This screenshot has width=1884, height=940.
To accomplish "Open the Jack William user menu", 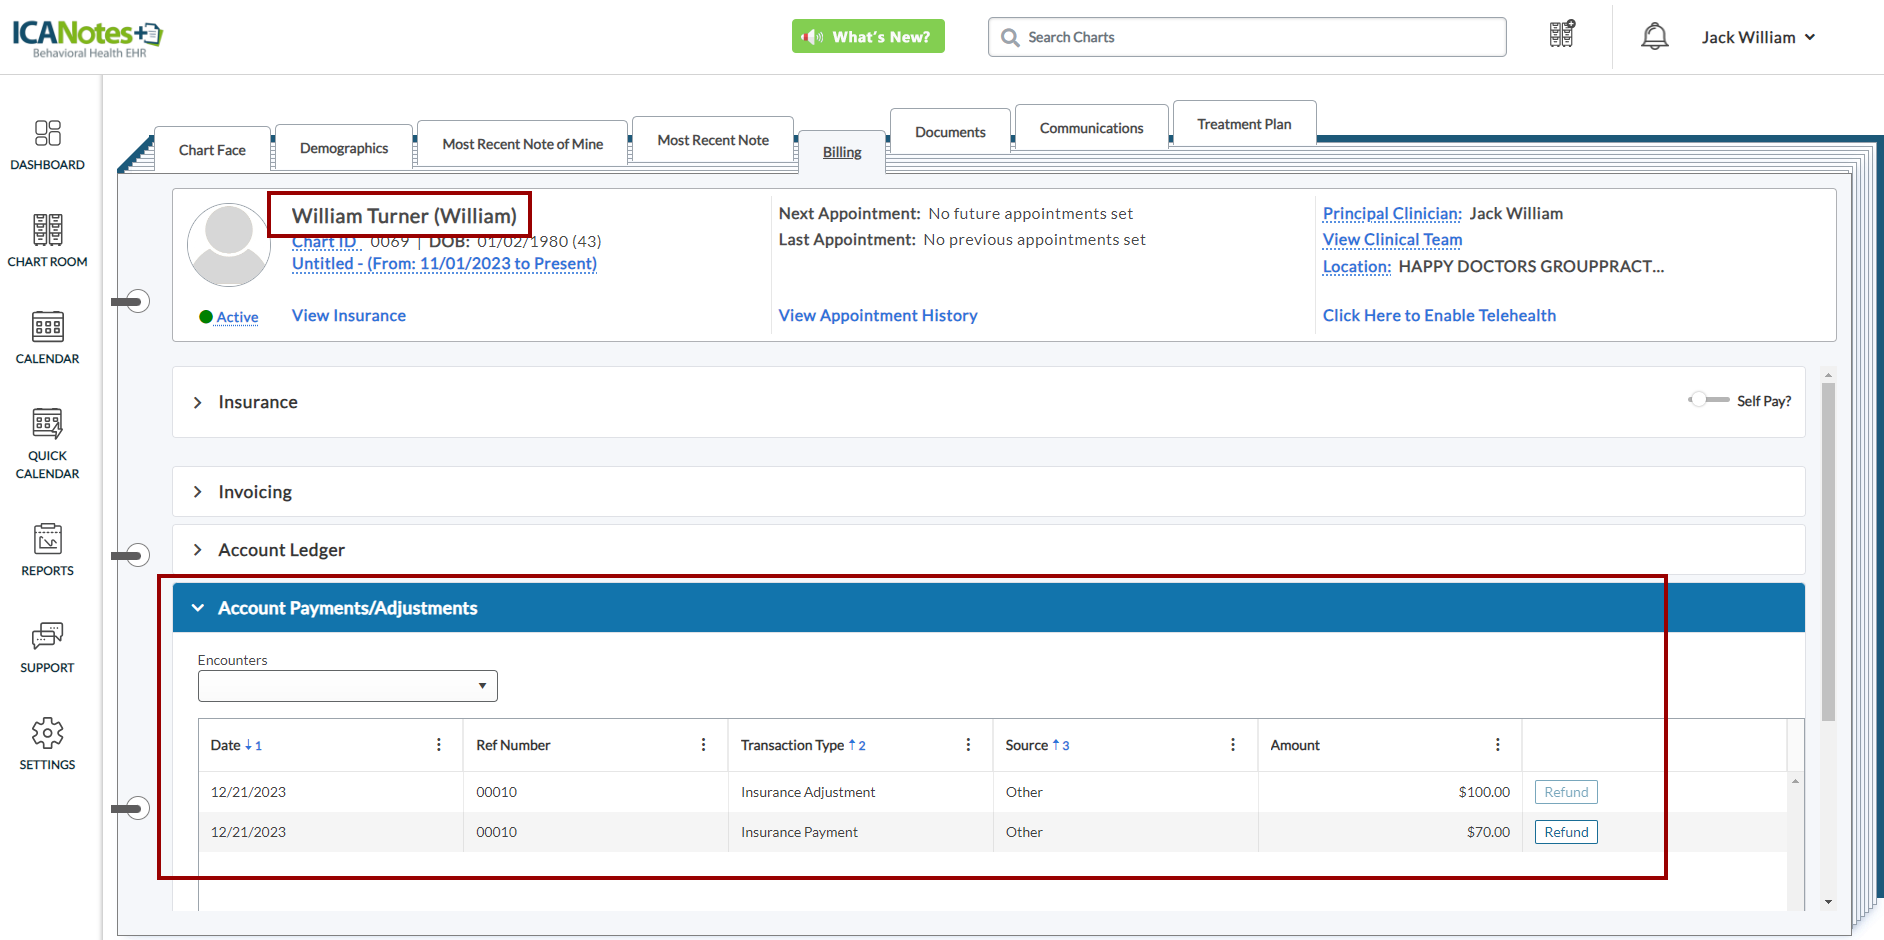I will [1758, 37].
